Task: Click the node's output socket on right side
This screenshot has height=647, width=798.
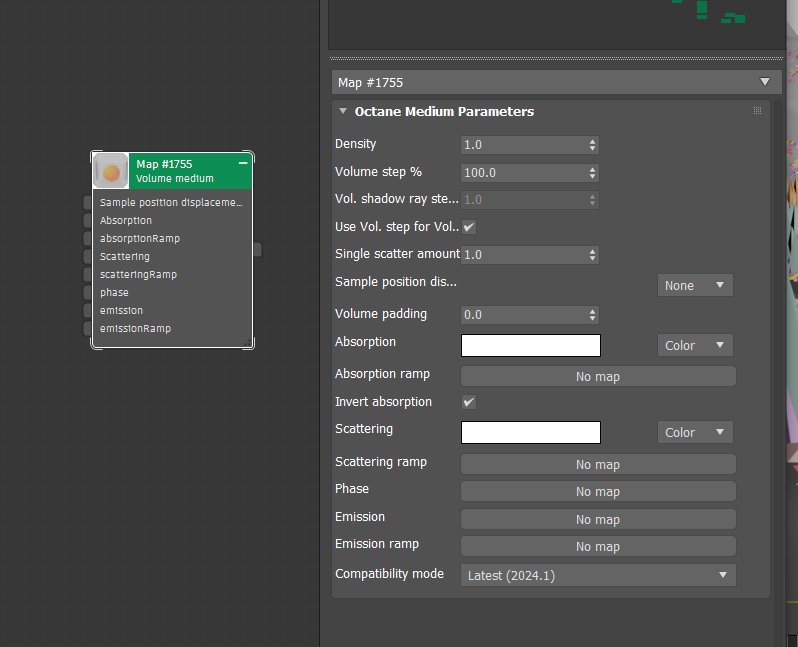Action: 258,249
